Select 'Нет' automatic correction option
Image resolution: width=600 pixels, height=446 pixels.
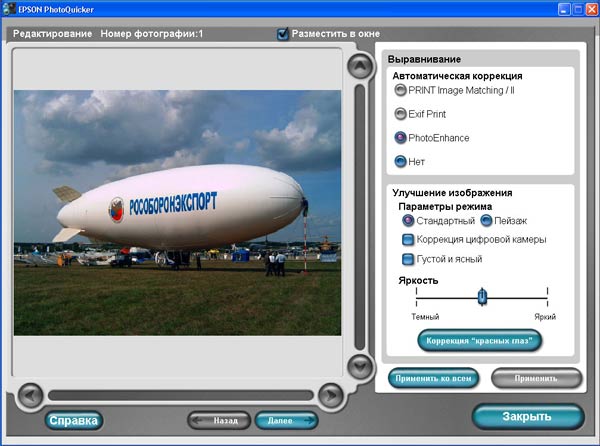[x=400, y=162]
